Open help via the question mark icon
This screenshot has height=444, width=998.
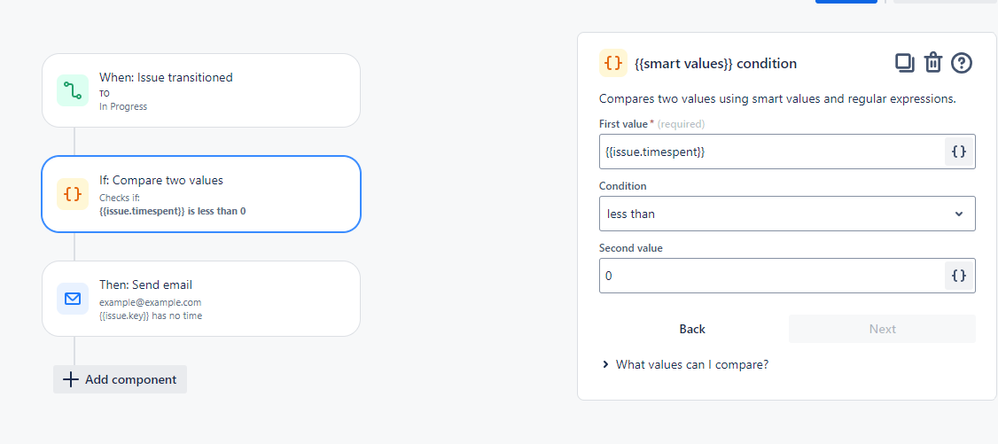[962, 63]
